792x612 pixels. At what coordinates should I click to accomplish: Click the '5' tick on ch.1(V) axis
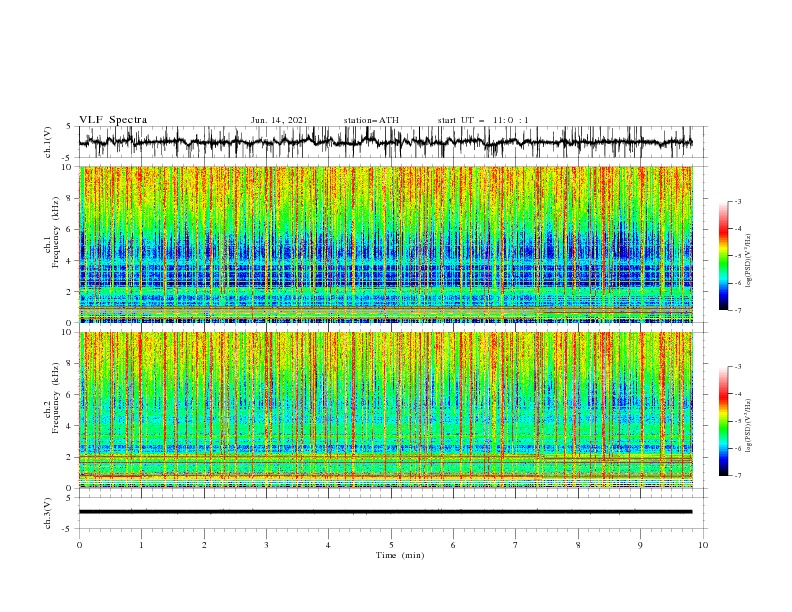pyautogui.click(x=69, y=126)
